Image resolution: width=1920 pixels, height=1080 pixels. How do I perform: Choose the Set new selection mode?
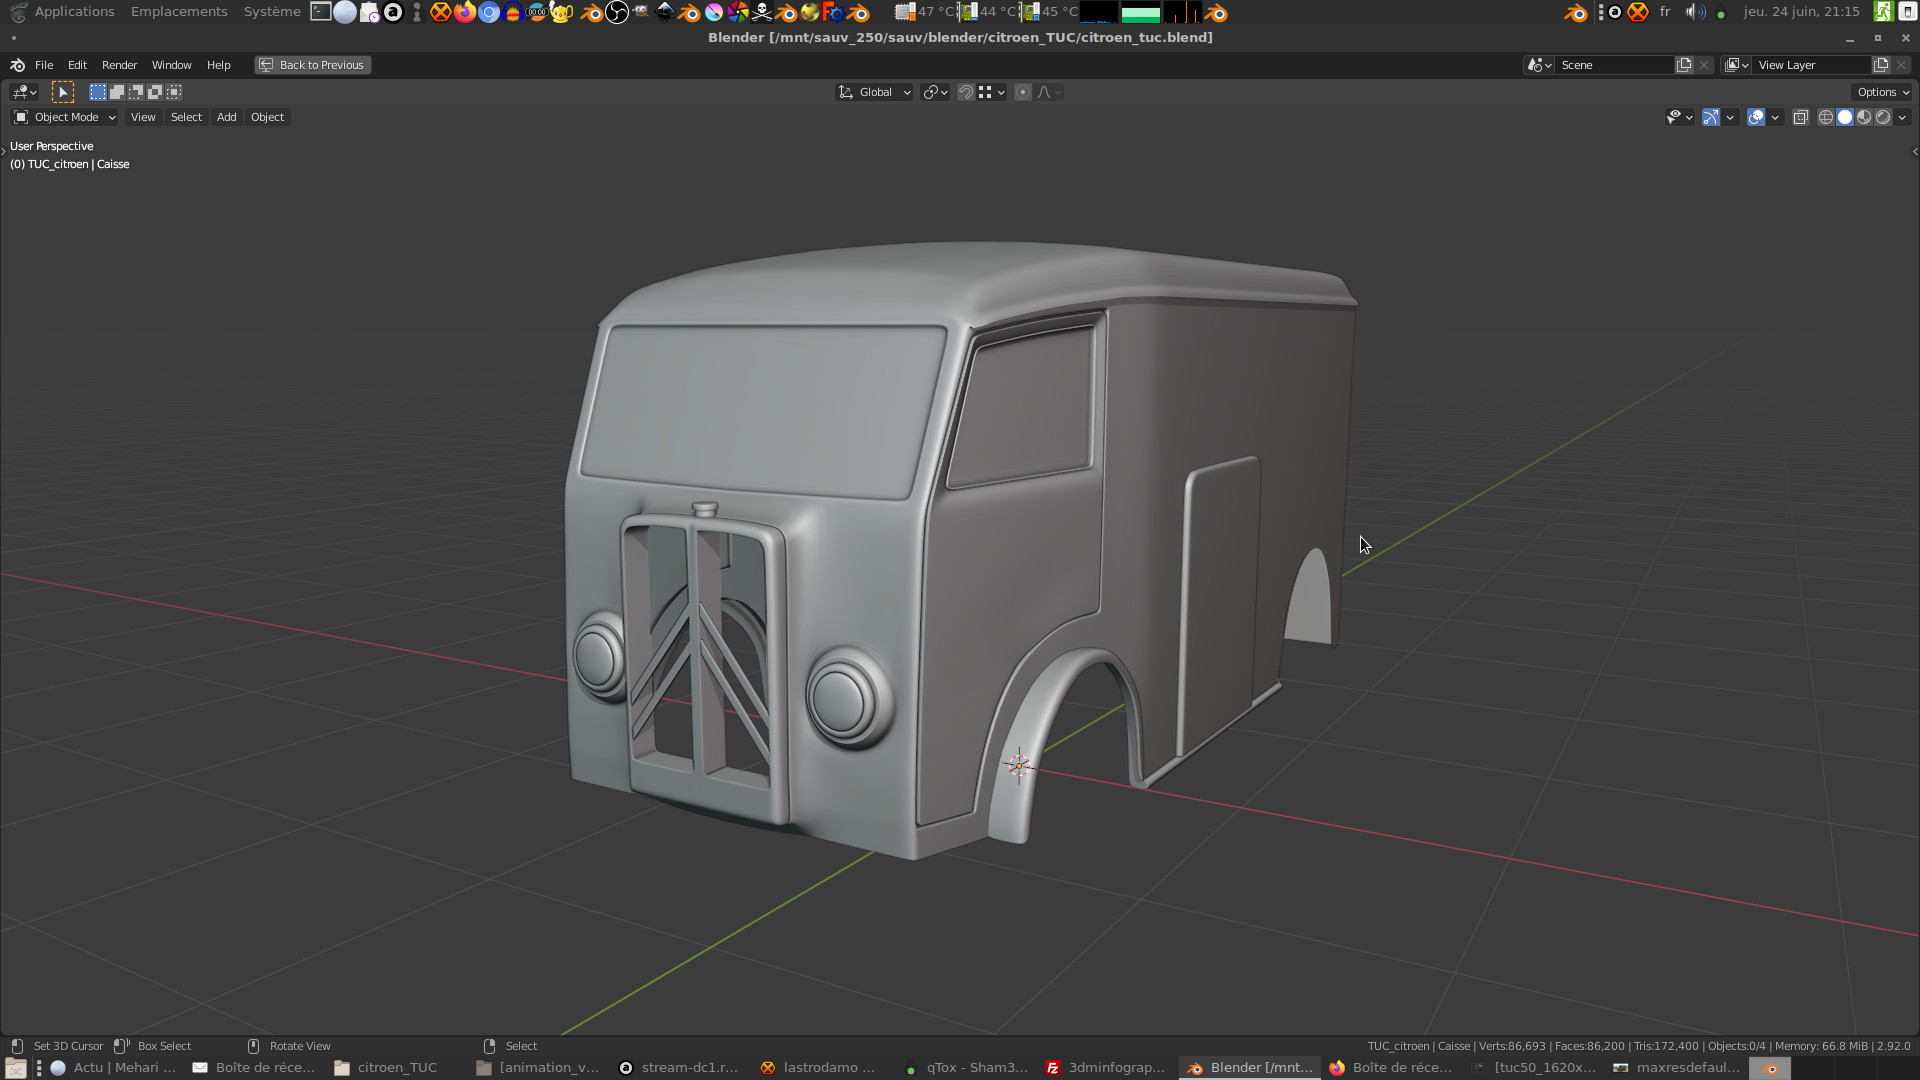pyautogui.click(x=97, y=92)
